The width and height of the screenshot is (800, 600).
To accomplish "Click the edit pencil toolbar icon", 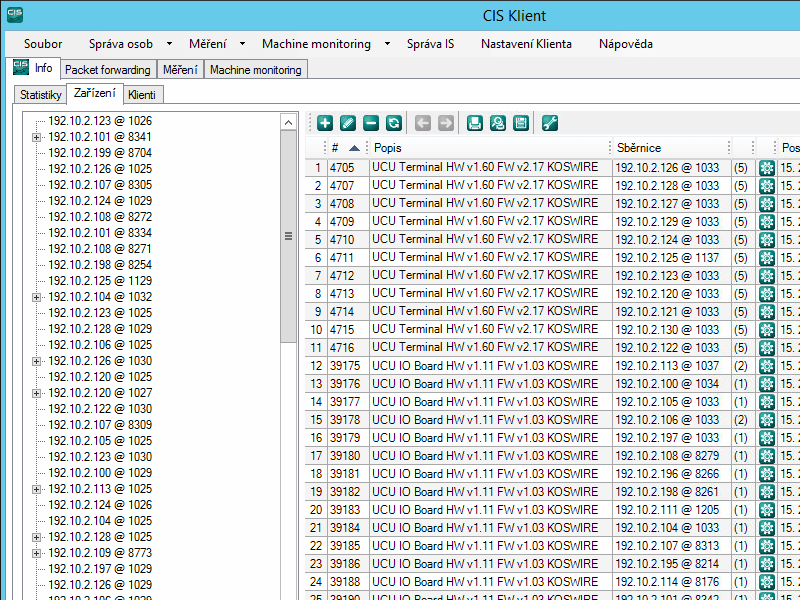I will pos(348,123).
